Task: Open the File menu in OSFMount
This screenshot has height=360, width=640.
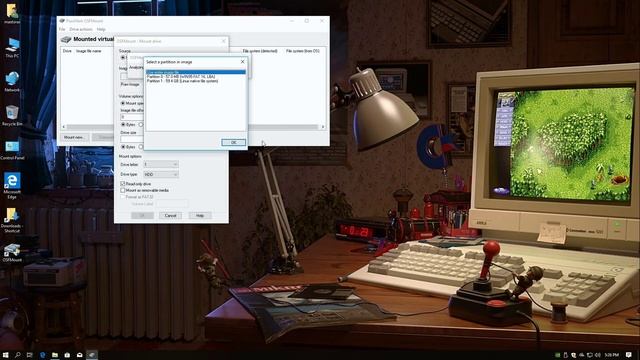Action: (x=62, y=29)
